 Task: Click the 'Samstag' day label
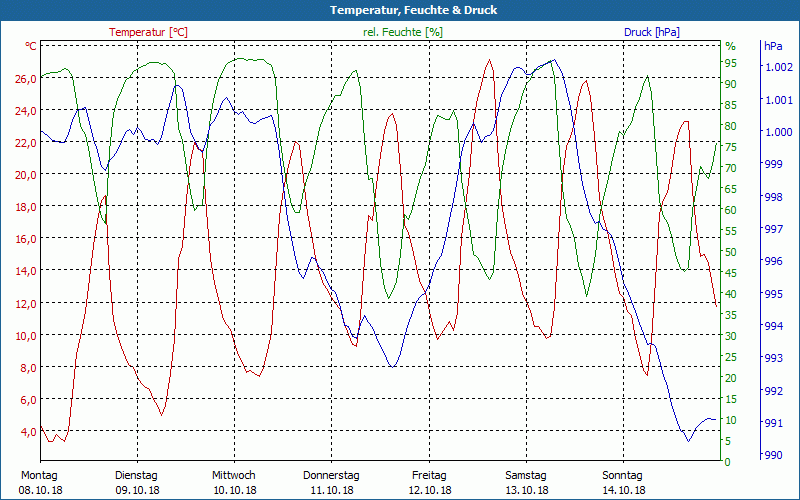(x=526, y=476)
